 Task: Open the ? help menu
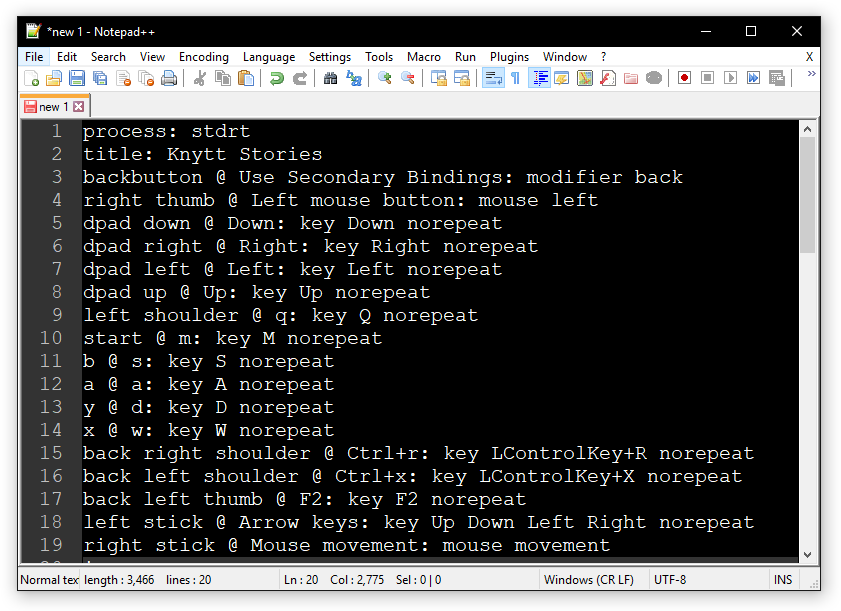(x=604, y=57)
